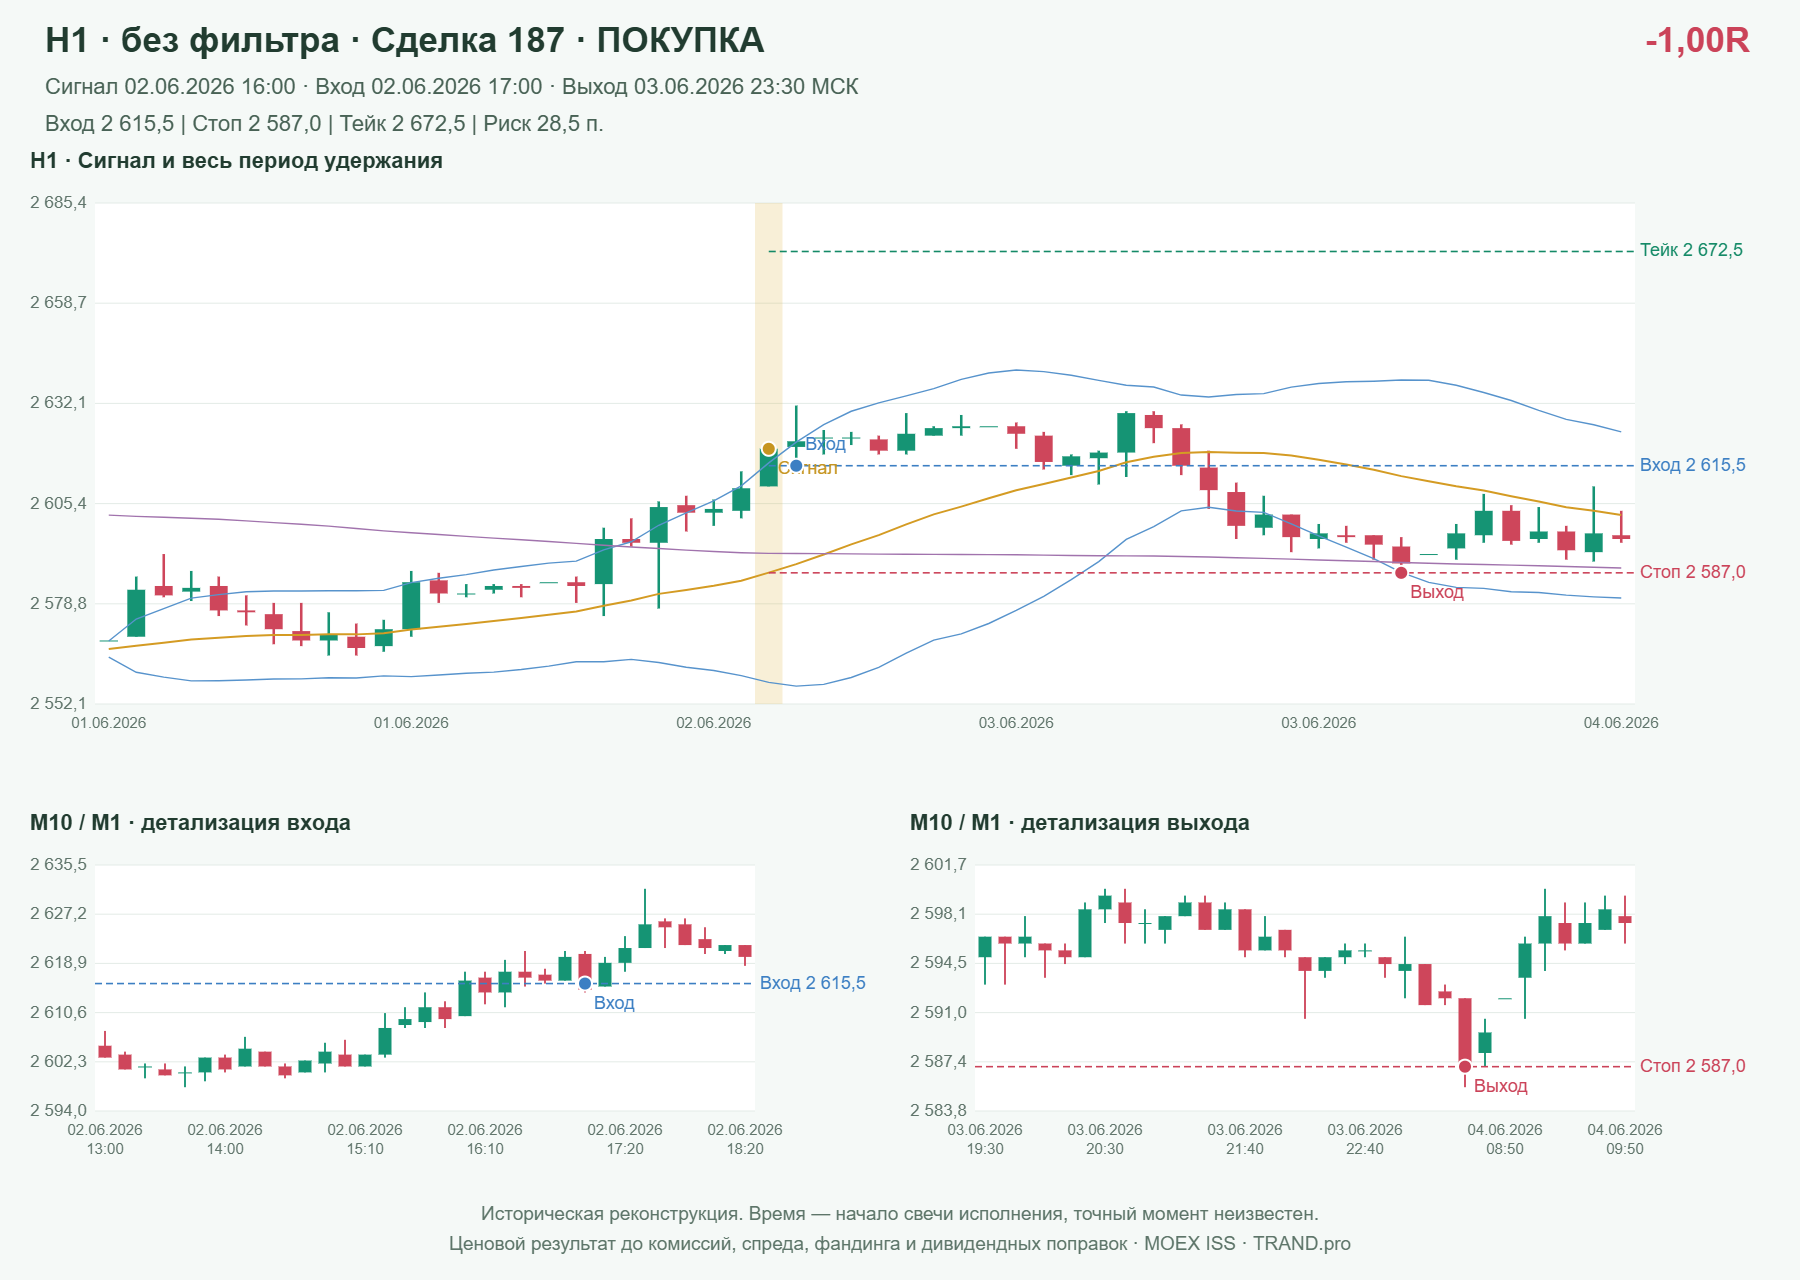Click the orange signal marker dot on H1 chart
1800x1280 pixels.
(768, 449)
